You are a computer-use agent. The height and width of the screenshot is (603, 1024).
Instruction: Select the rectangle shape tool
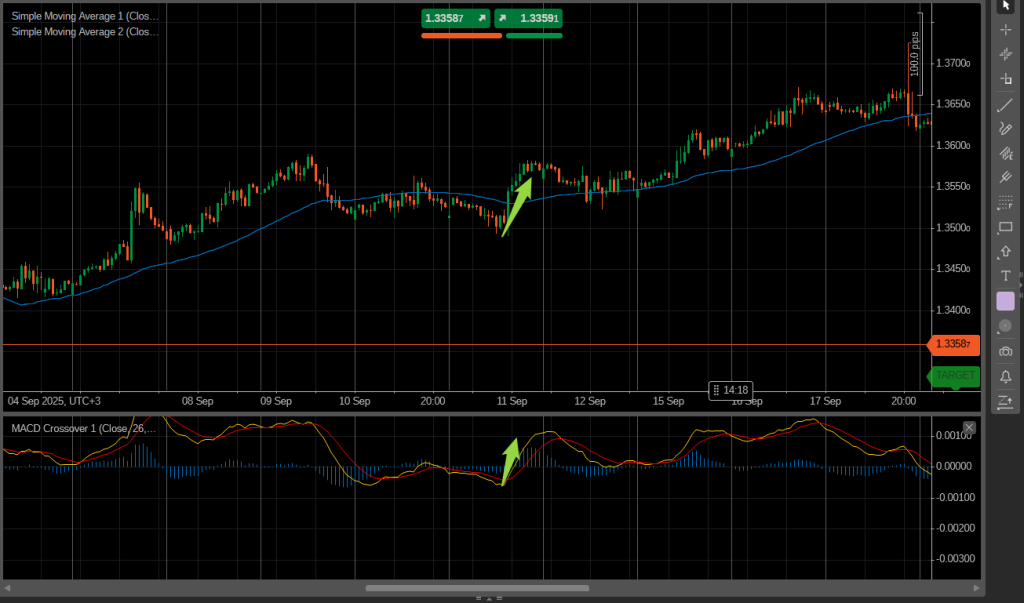pos(1006,227)
